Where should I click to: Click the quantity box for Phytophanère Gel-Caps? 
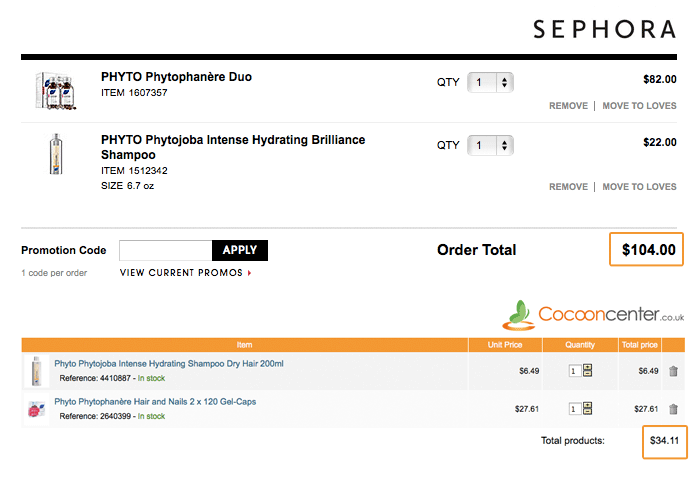coord(574,409)
